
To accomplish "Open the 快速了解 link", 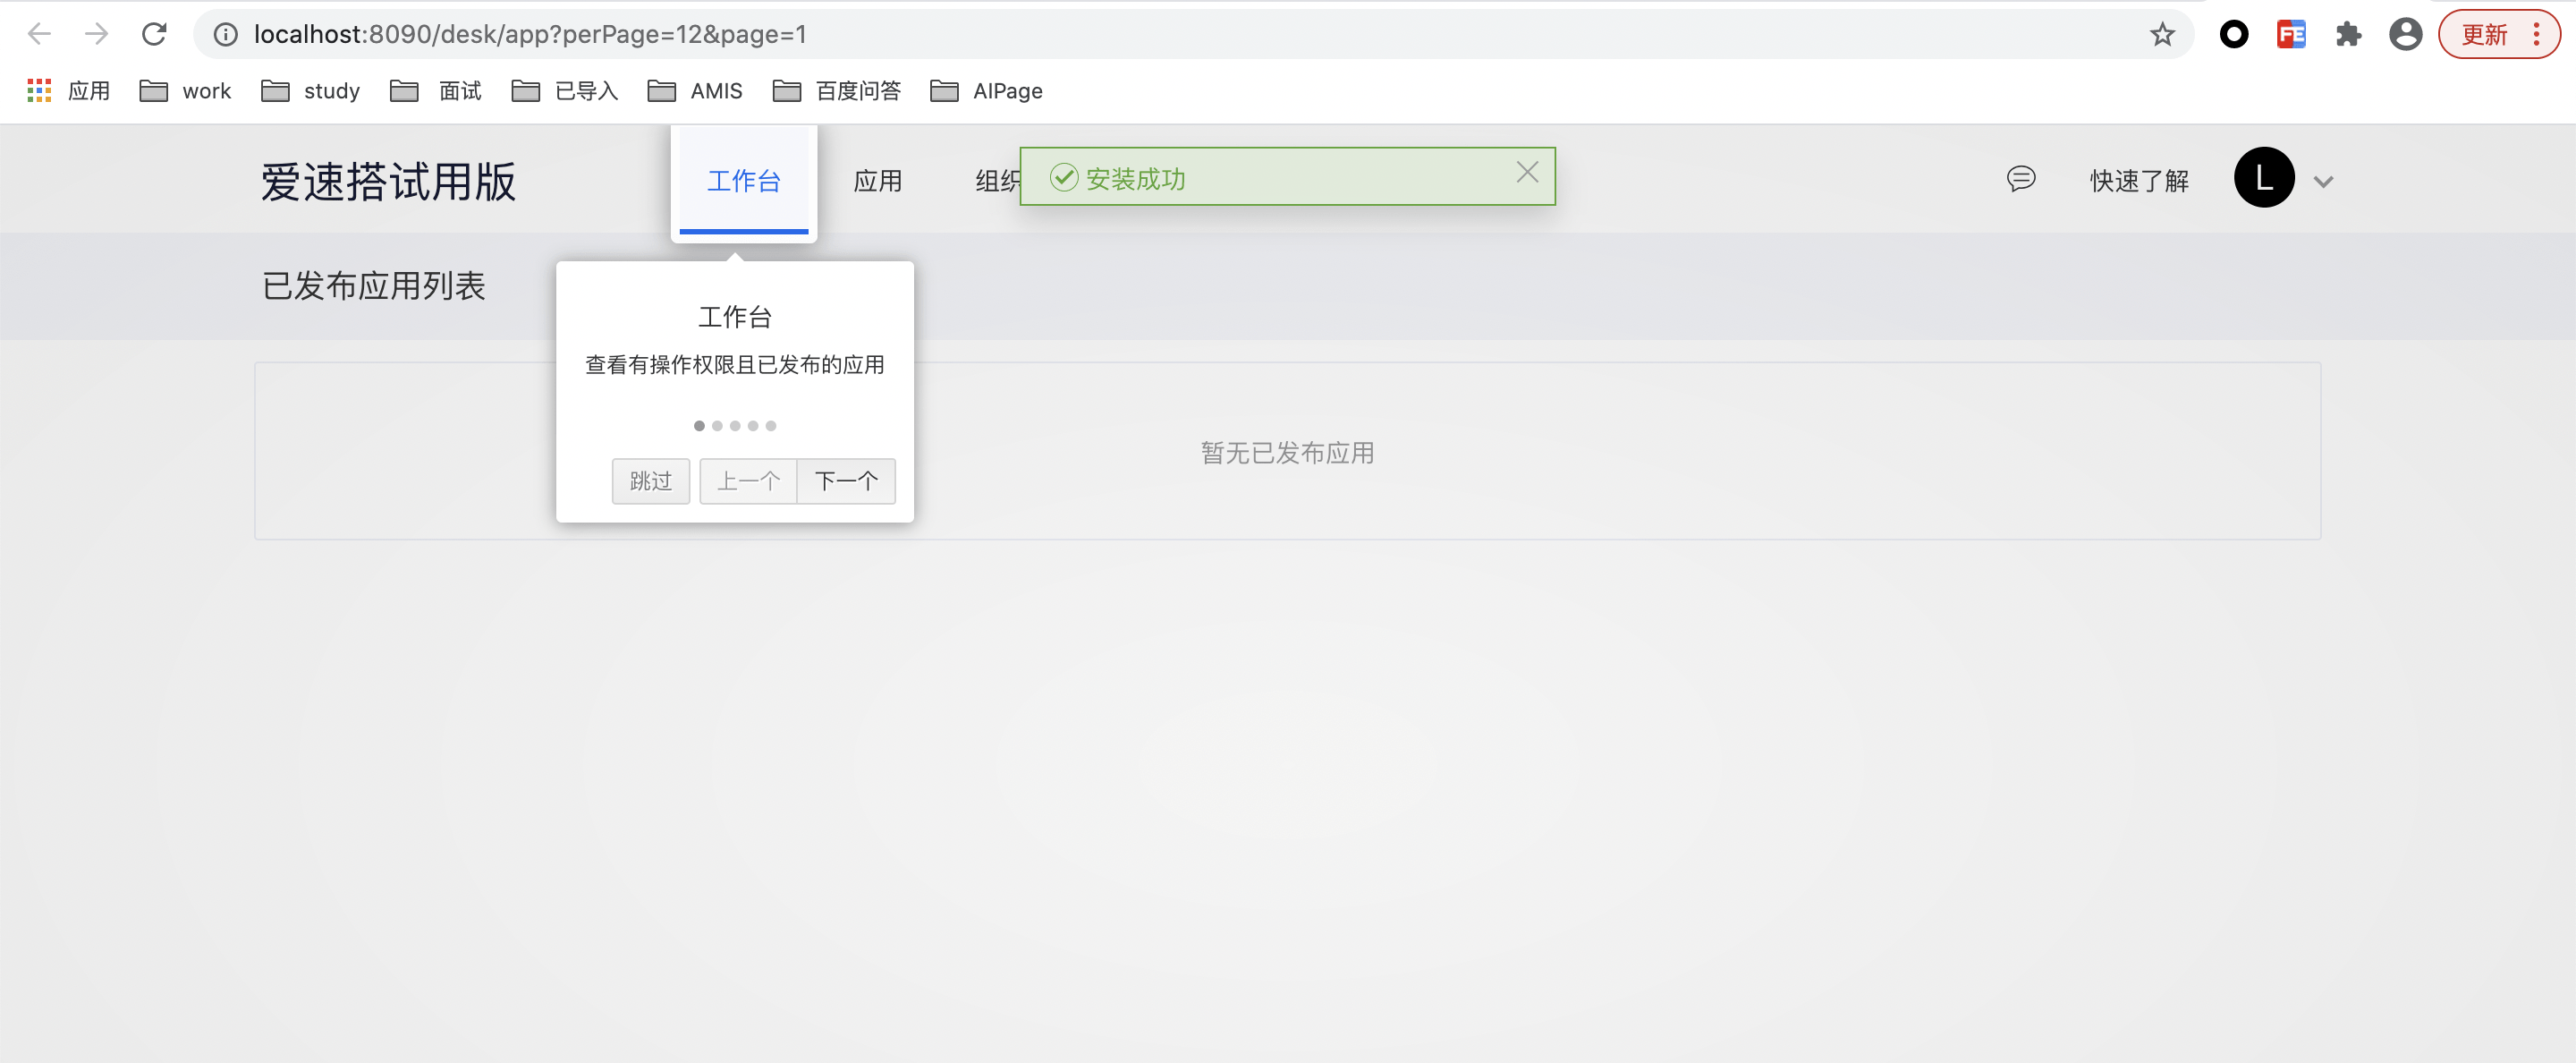I will [2139, 181].
